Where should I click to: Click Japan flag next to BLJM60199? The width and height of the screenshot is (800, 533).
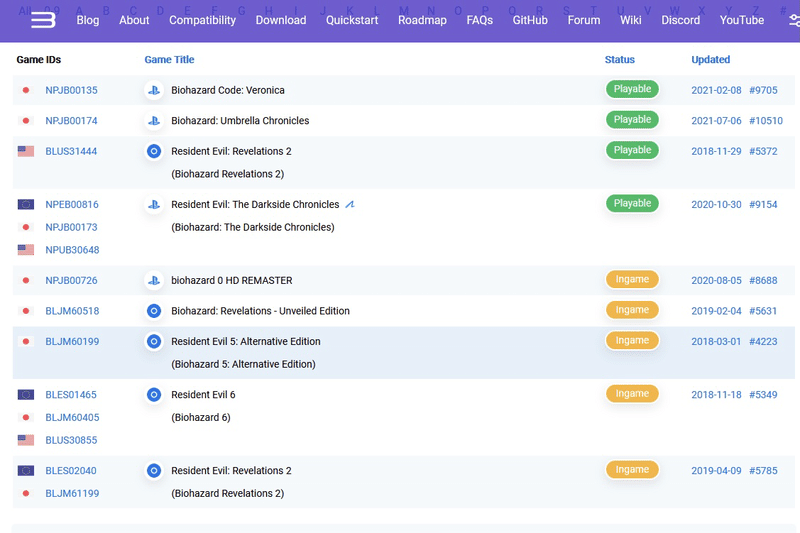tap(26, 342)
